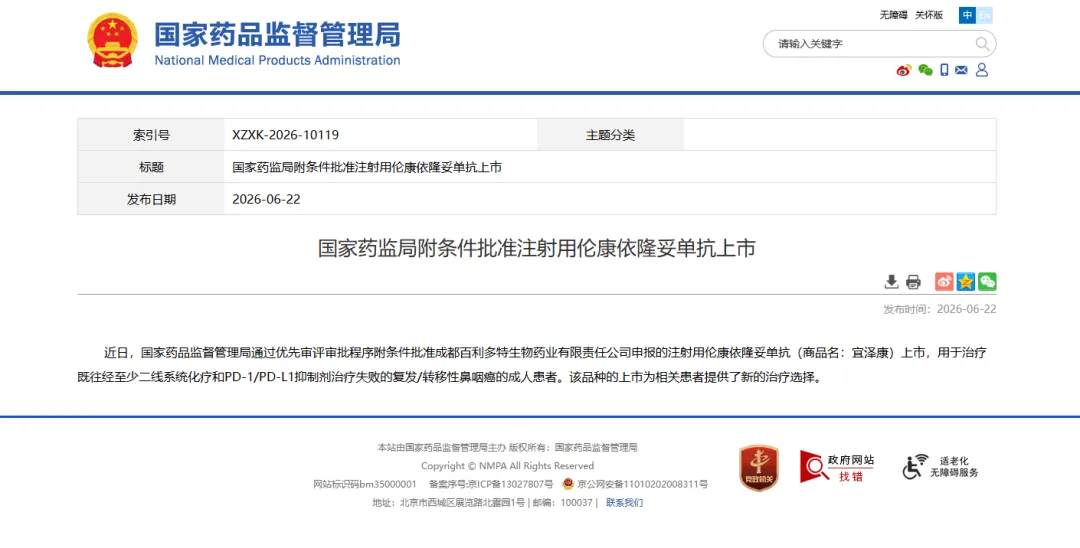Click the red government agency badge in the footer
The width and height of the screenshot is (1080, 548).
tap(759, 467)
